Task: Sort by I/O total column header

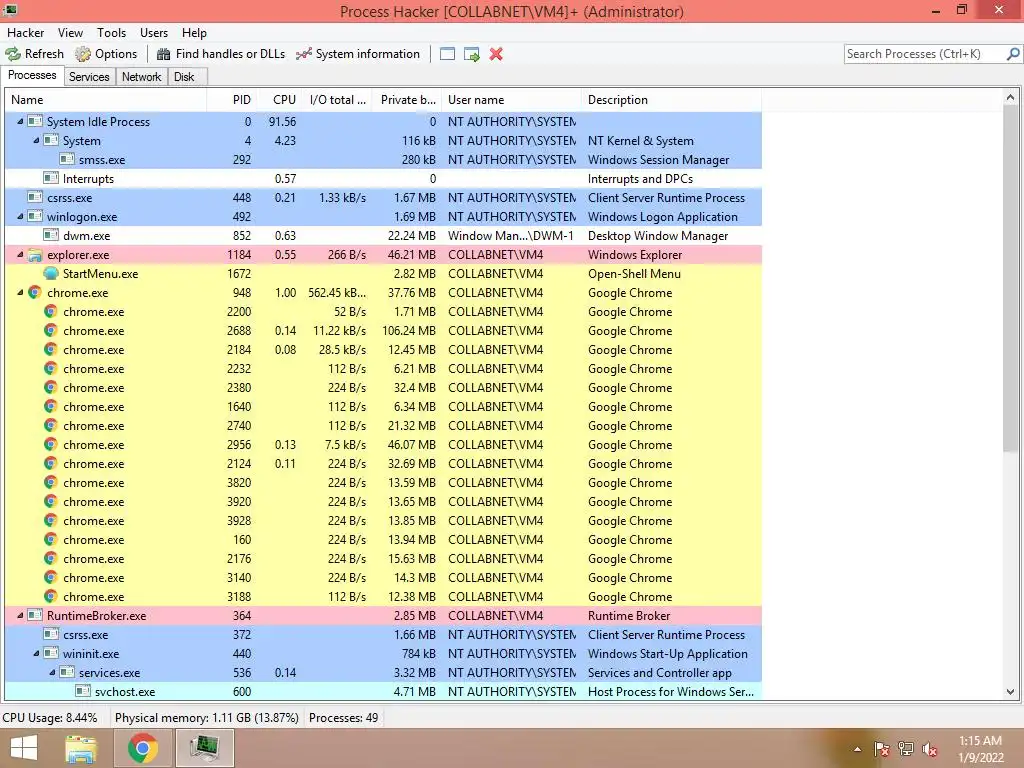Action: click(338, 100)
